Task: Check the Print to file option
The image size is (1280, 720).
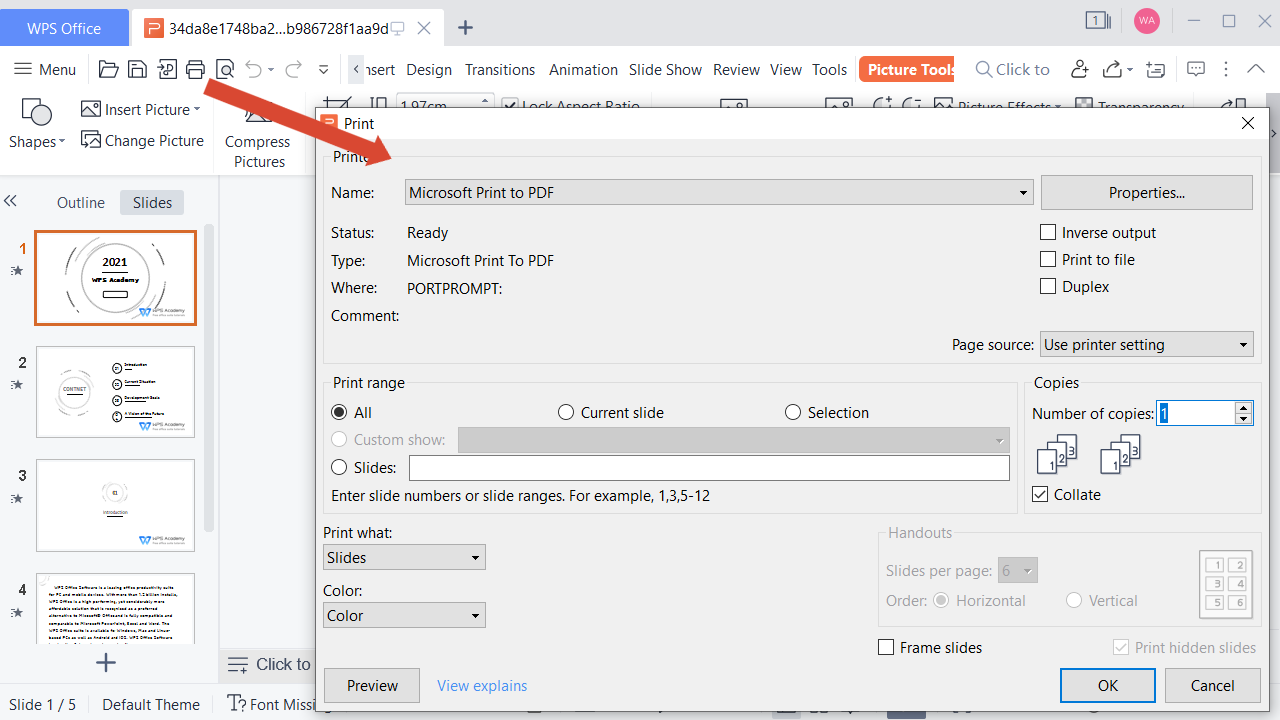Action: tap(1048, 259)
